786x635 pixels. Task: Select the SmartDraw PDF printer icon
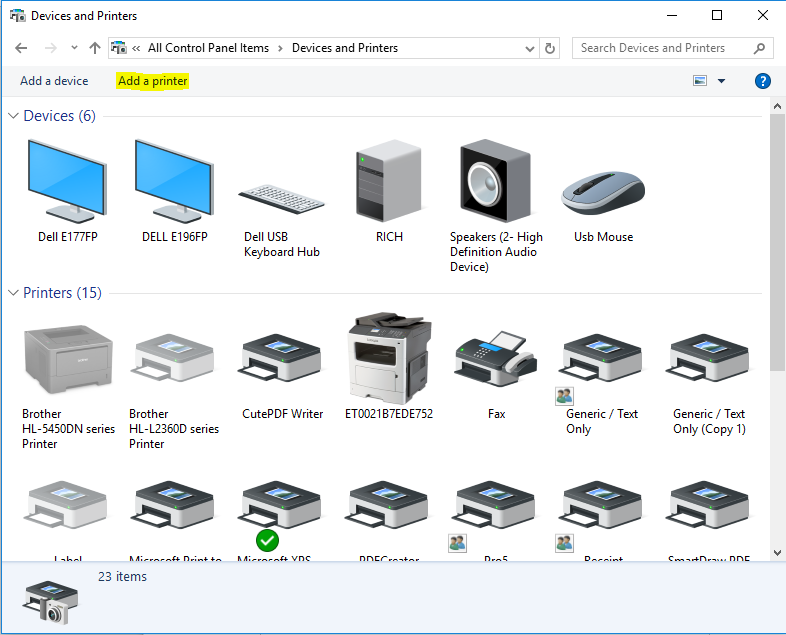709,505
